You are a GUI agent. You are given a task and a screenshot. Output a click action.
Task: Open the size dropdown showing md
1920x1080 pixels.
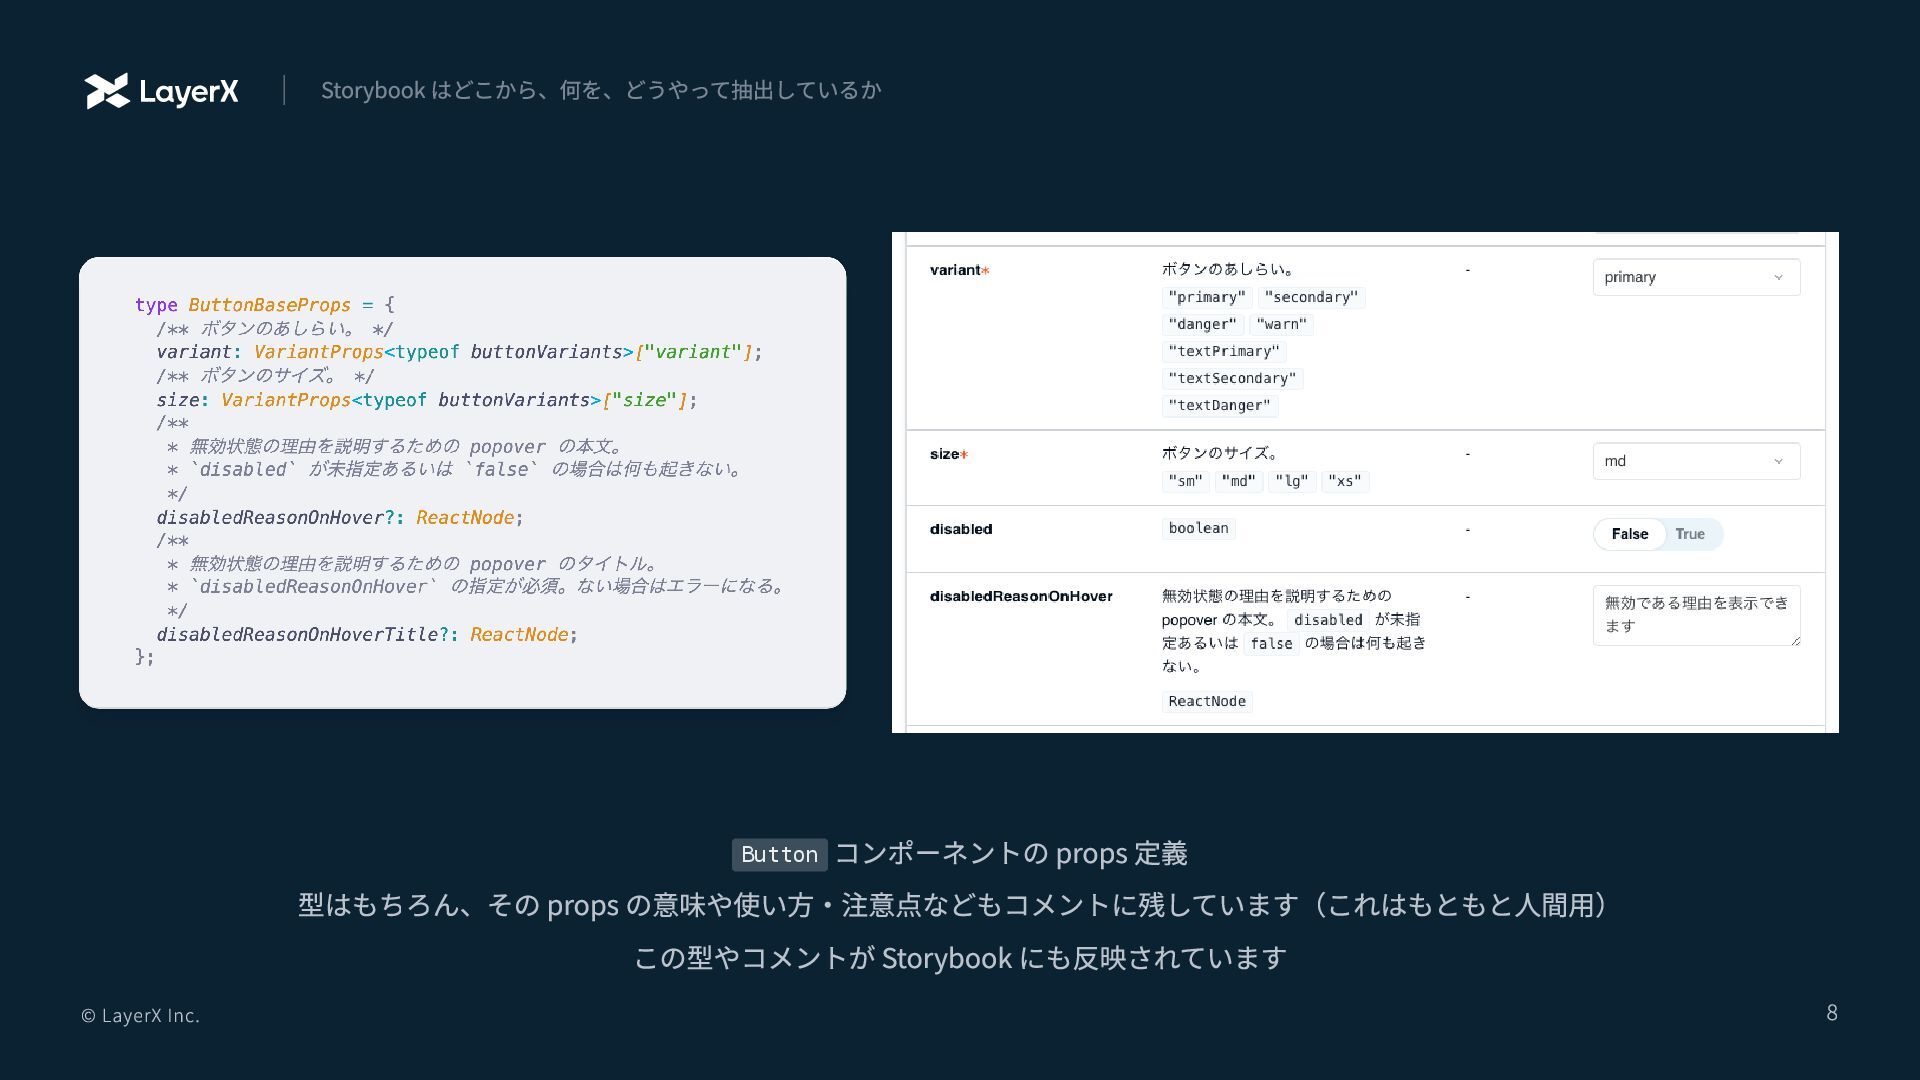(x=1695, y=461)
